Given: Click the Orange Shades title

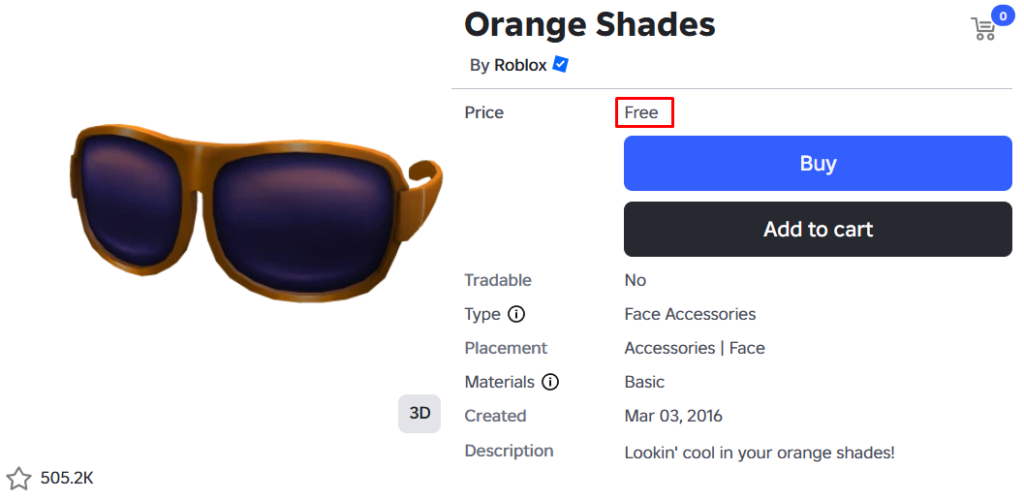Looking at the screenshot, I should (x=590, y=24).
